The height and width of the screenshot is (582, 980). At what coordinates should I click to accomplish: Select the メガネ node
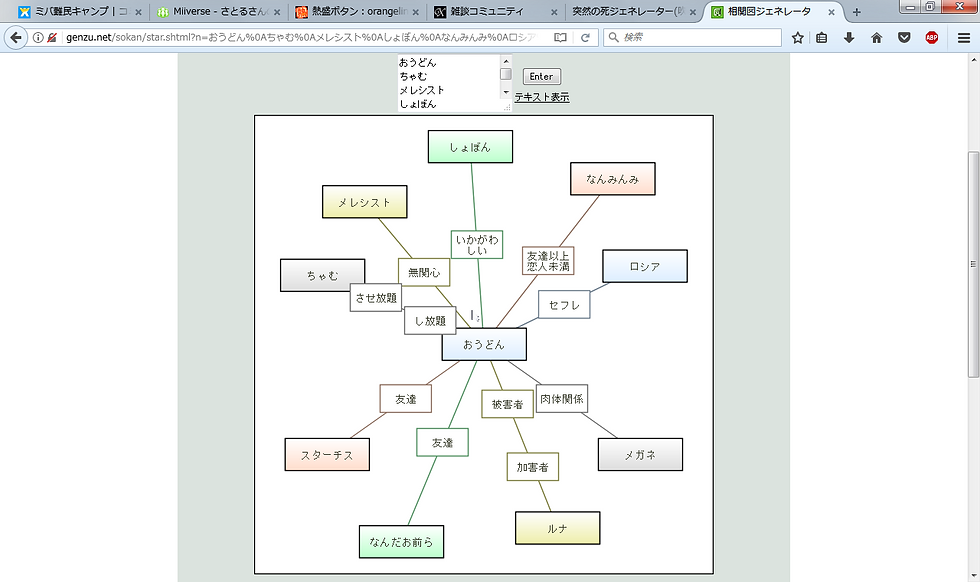coord(640,454)
